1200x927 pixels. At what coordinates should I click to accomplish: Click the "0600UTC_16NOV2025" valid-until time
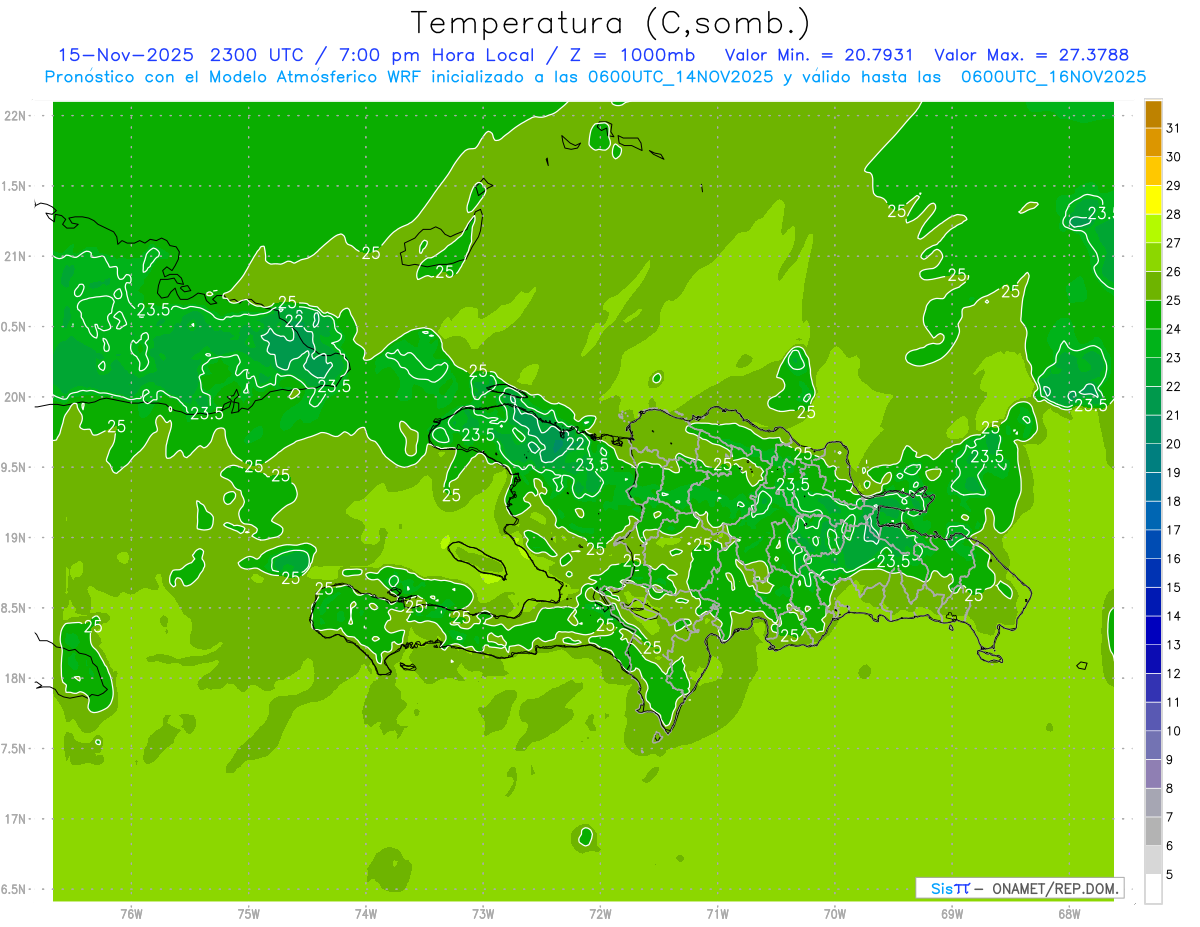(x=1053, y=77)
